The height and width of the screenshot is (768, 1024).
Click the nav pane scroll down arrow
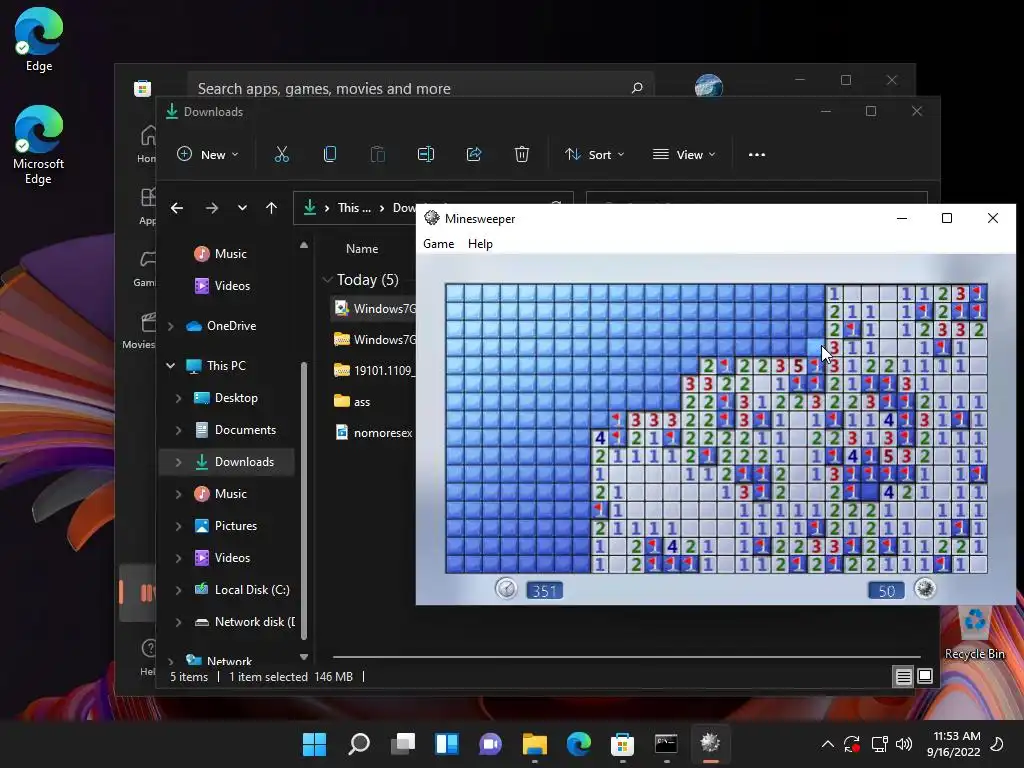(304, 657)
